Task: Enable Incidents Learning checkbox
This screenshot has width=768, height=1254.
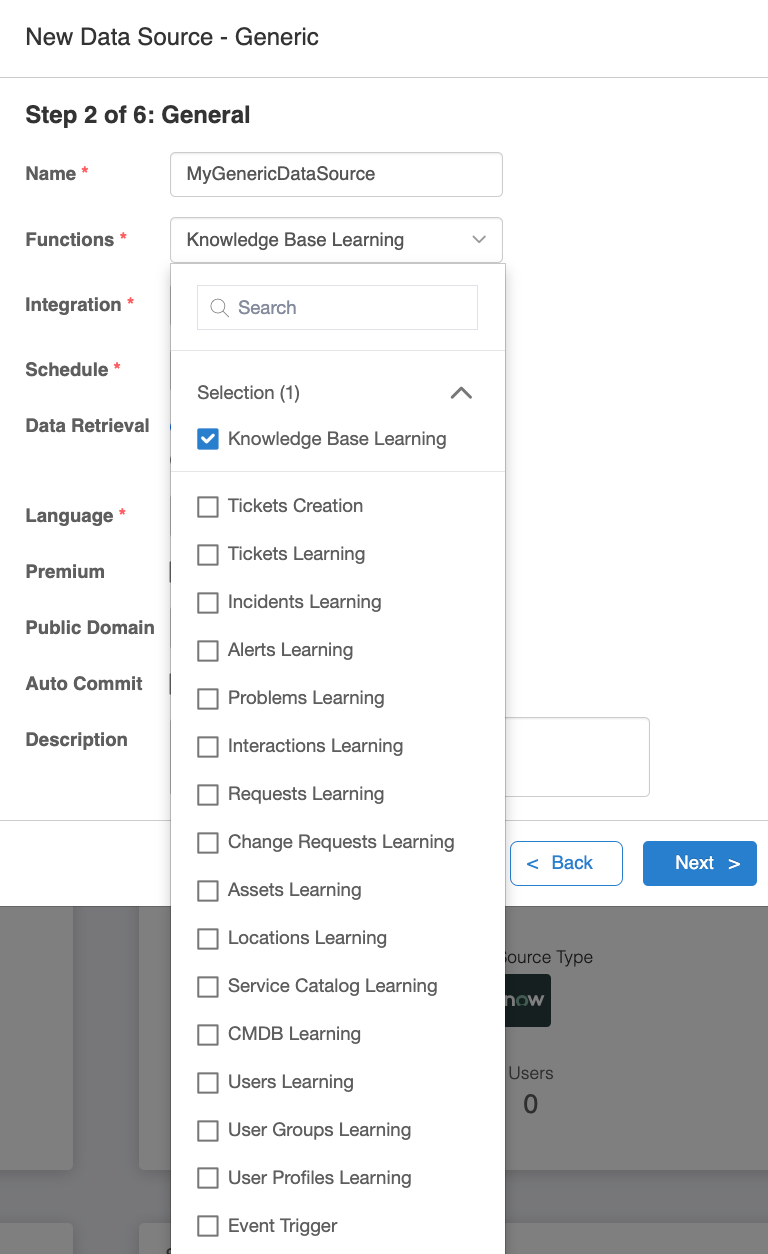Action: 208,602
